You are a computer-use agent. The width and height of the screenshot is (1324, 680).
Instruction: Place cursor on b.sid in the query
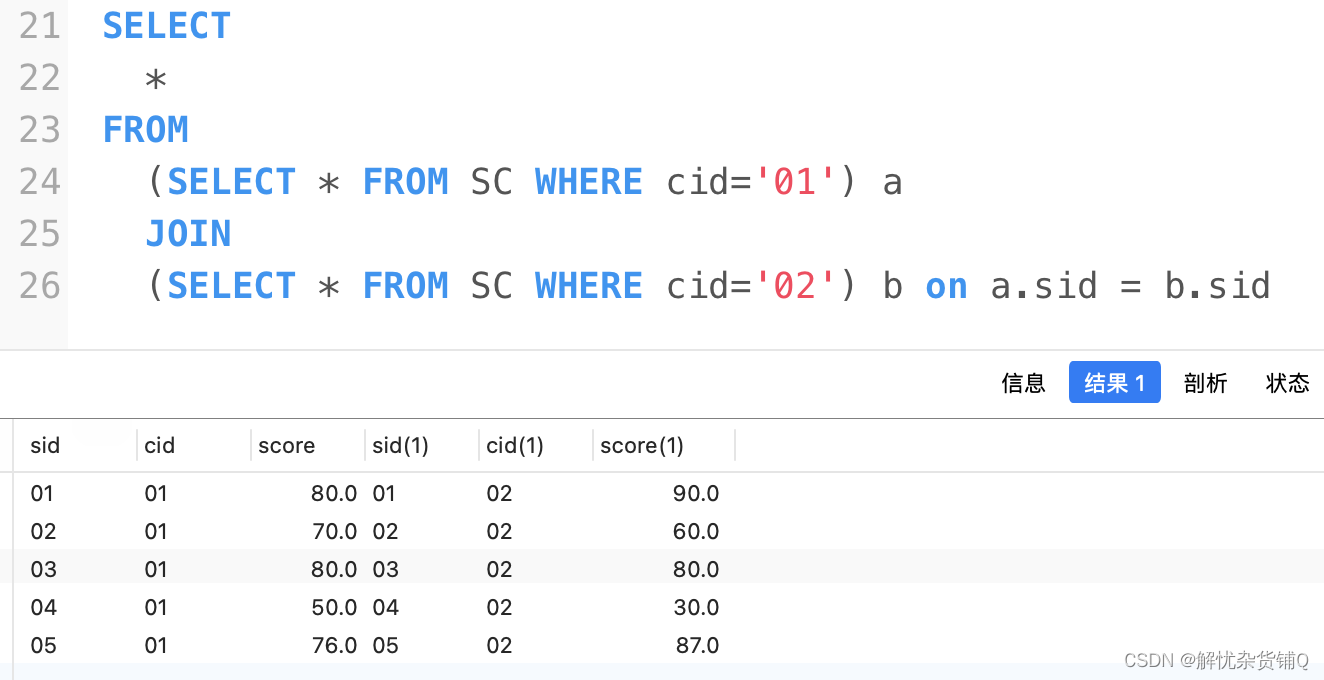(x=1217, y=286)
